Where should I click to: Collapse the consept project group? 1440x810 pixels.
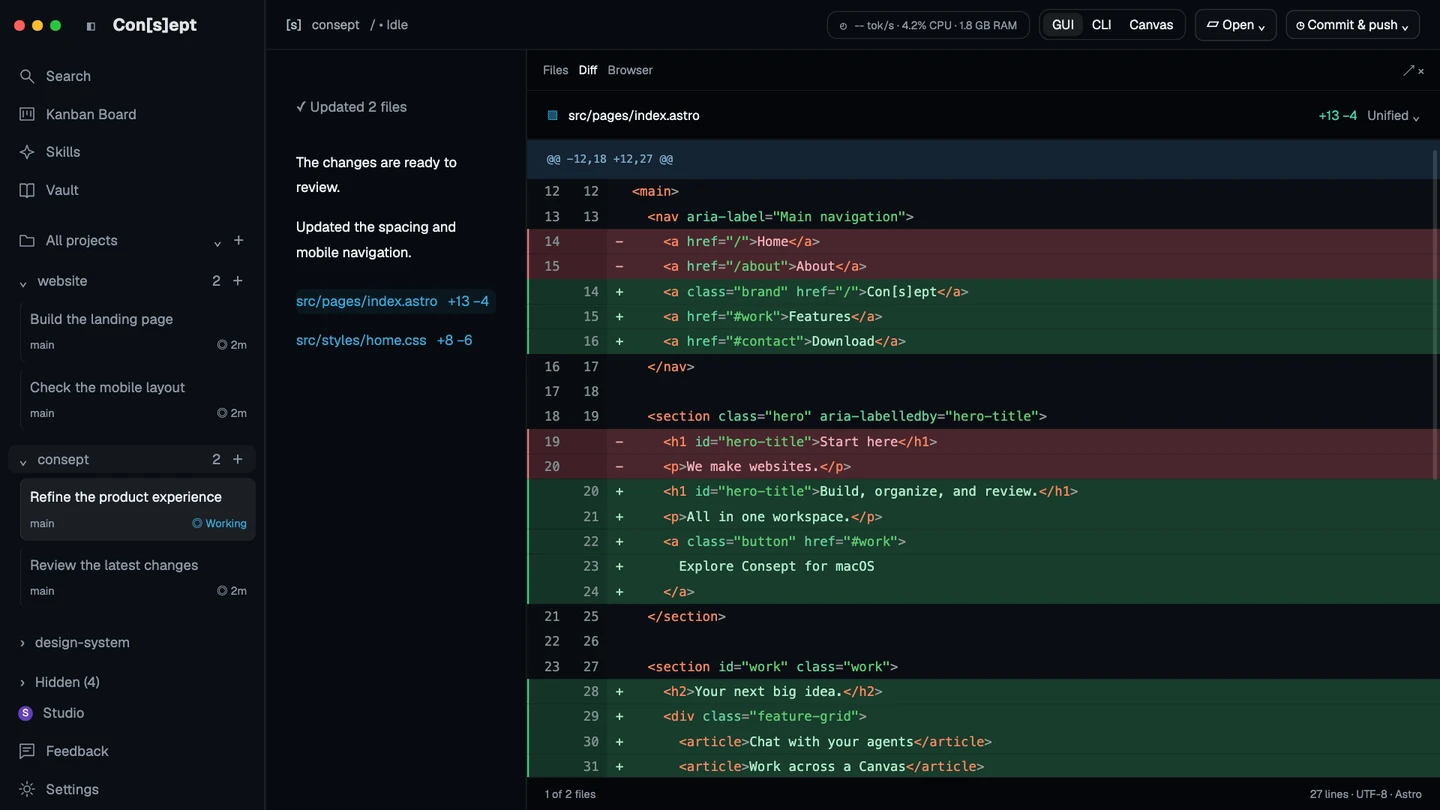click(x=23, y=461)
